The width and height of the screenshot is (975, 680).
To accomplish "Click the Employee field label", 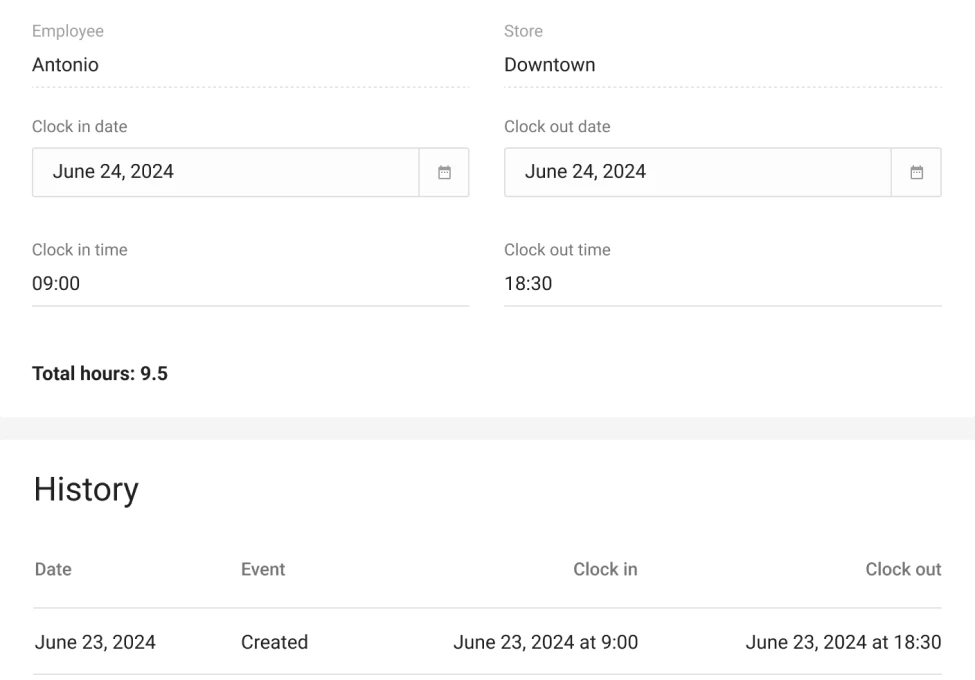I will pyautogui.click(x=68, y=31).
